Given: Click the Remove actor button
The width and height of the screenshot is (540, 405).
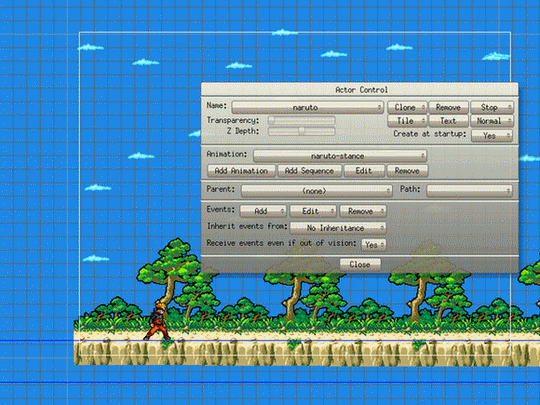Looking at the screenshot, I should [448, 107].
